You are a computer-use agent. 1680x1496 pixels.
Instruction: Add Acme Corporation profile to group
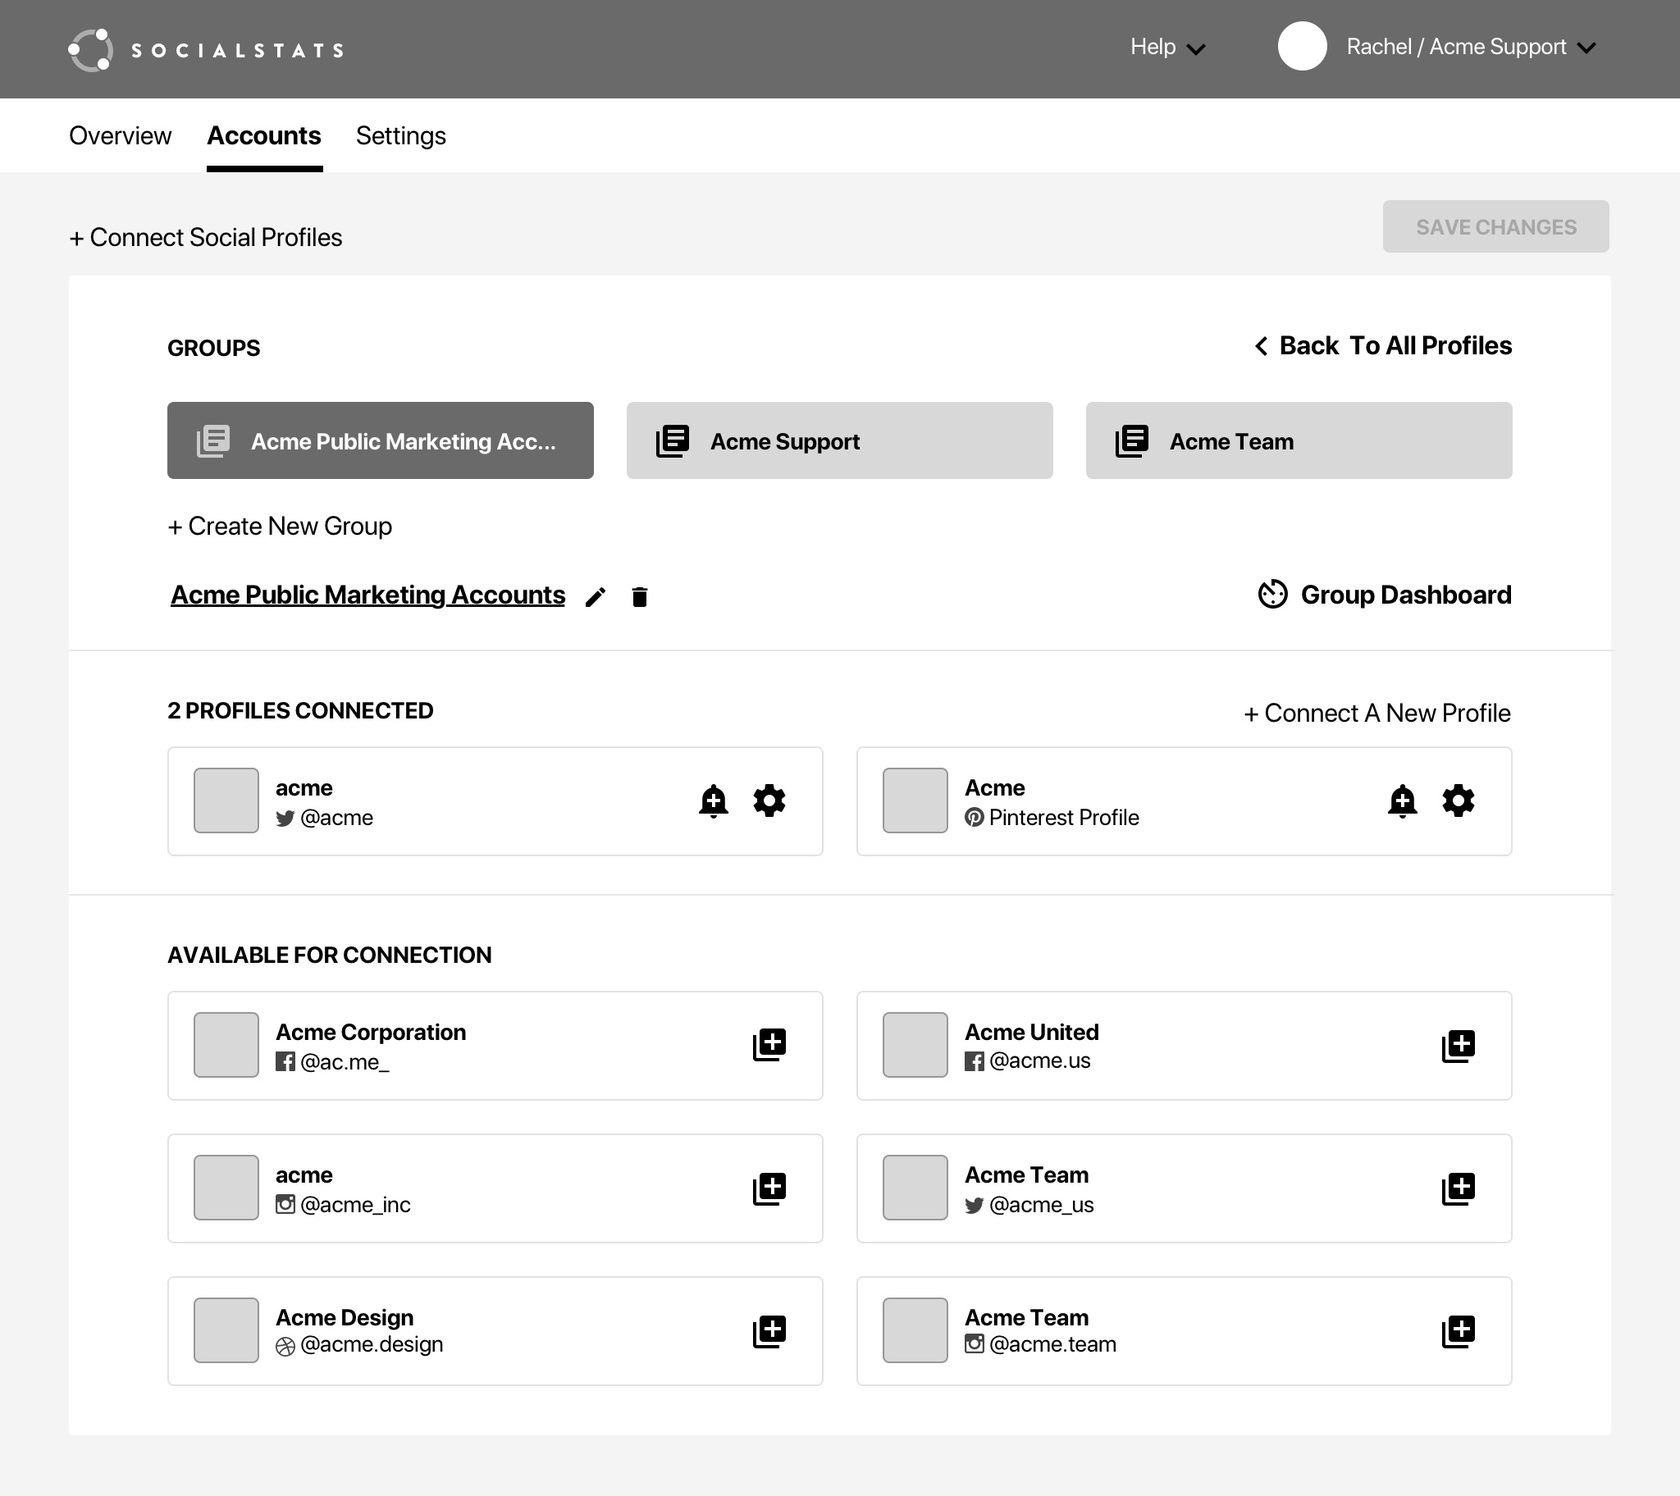[769, 1045]
